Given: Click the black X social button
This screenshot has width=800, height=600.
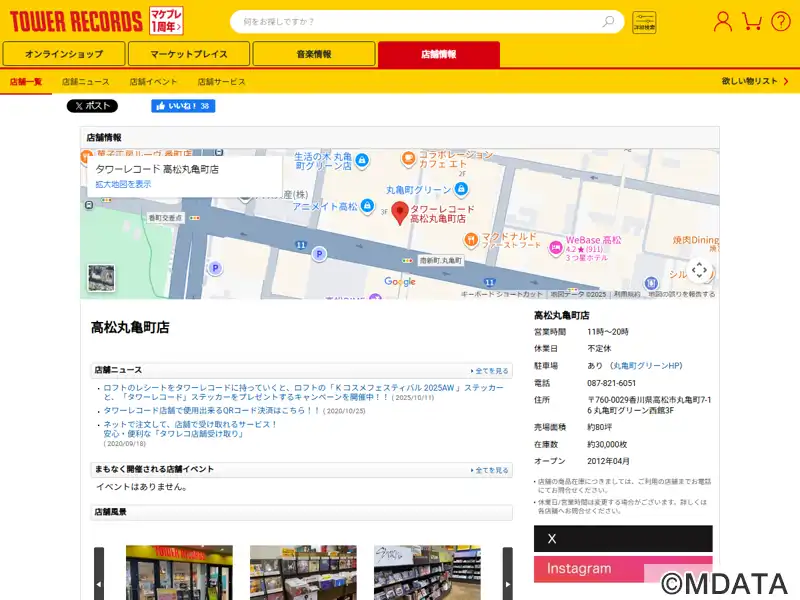Looking at the screenshot, I should point(623,538).
